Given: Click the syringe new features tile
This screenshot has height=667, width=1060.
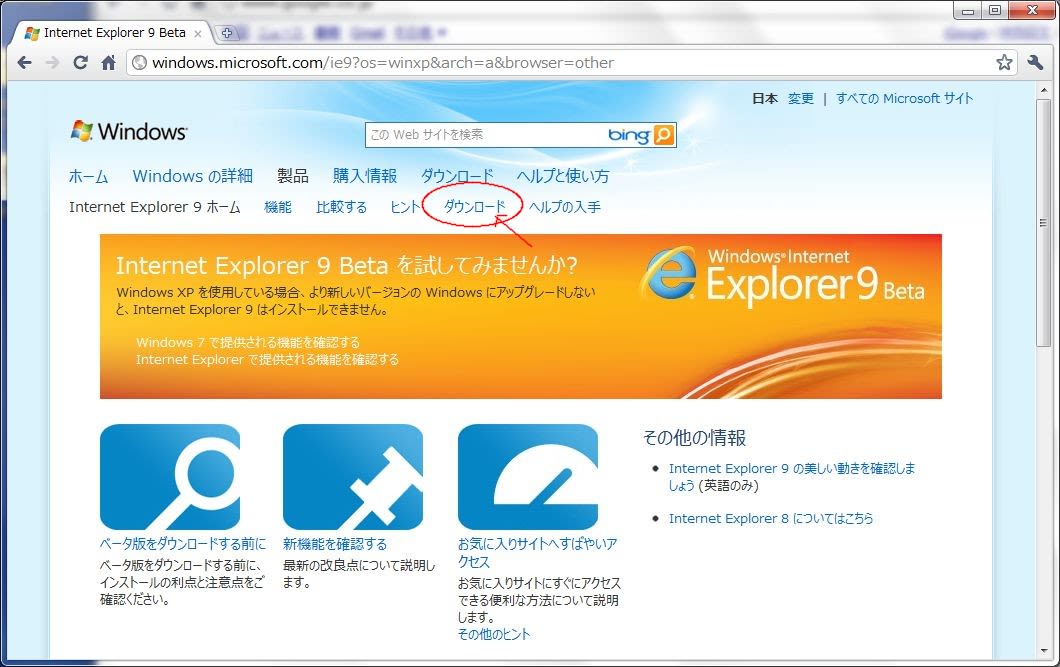Looking at the screenshot, I should pyautogui.click(x=353, y=477).
